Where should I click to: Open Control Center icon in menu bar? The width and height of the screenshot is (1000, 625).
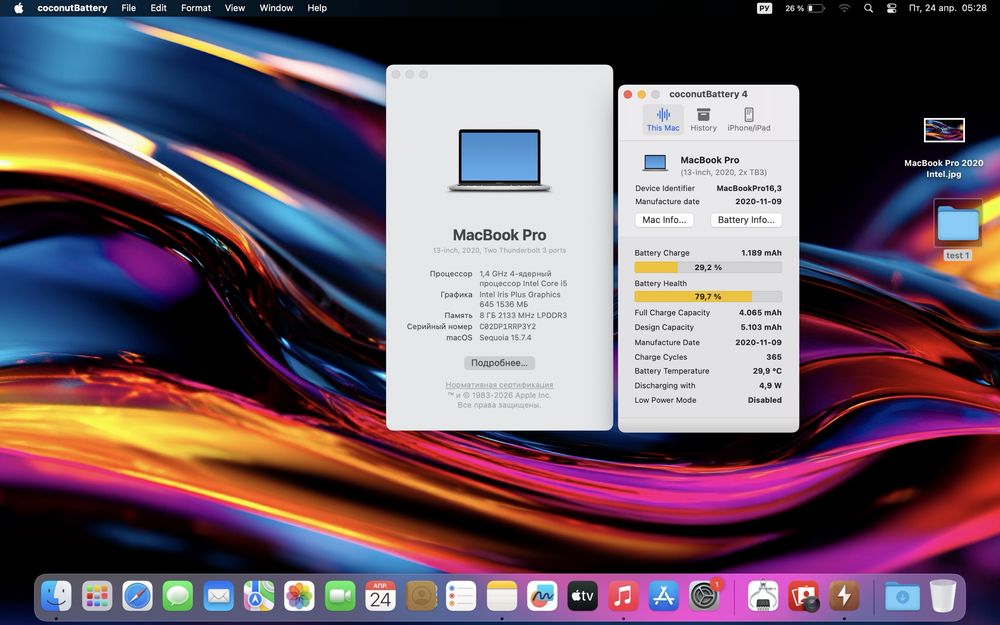[892, 8]
